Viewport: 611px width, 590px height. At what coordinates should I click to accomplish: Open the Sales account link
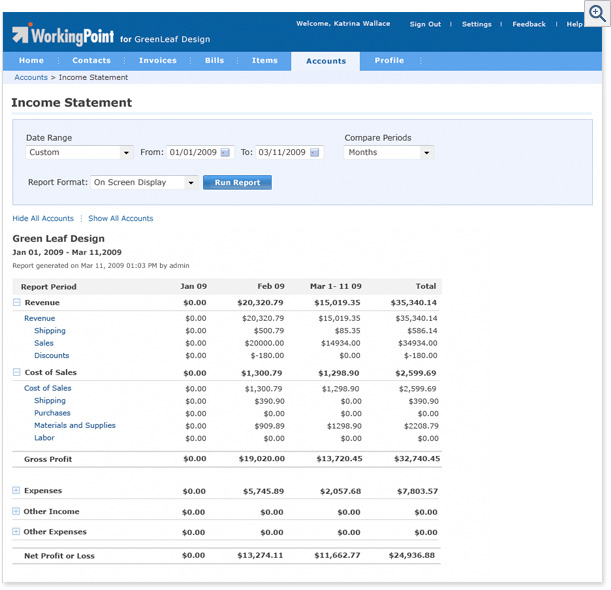[x=44, y=343]
